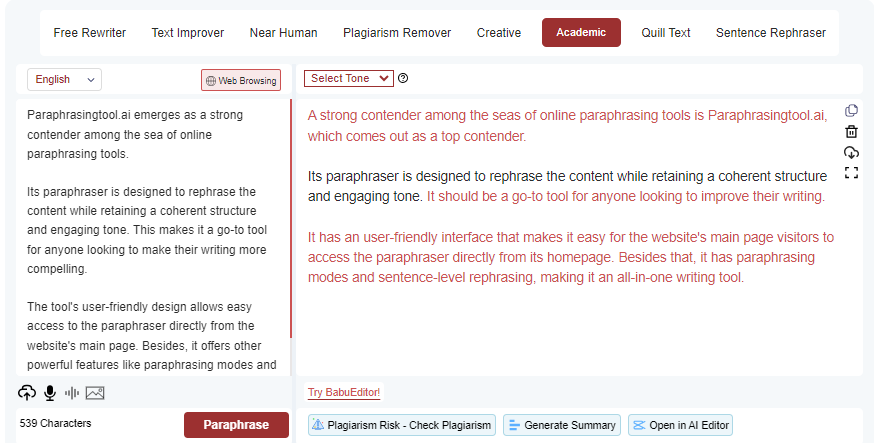874x443 pixels.
Task: Click the audio waveform icon
Action: pyautogui.click(x=72, y=393)
